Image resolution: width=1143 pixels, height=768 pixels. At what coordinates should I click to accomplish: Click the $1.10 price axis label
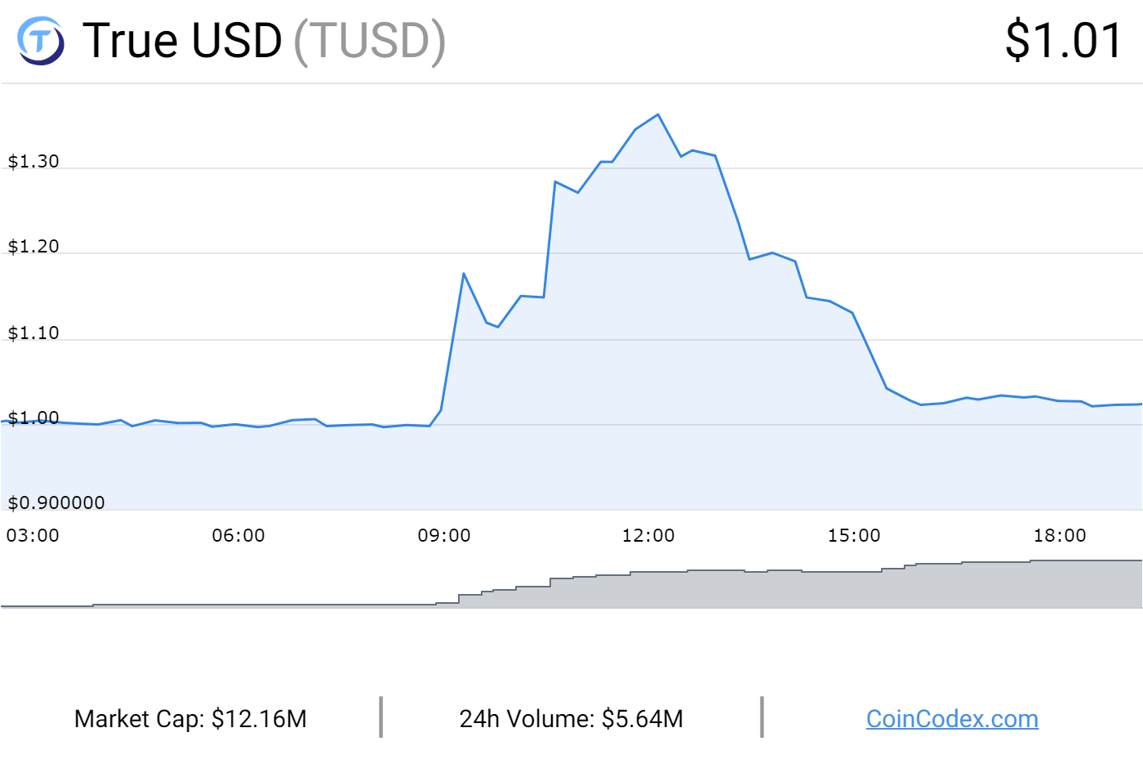(x=34, y=333)
